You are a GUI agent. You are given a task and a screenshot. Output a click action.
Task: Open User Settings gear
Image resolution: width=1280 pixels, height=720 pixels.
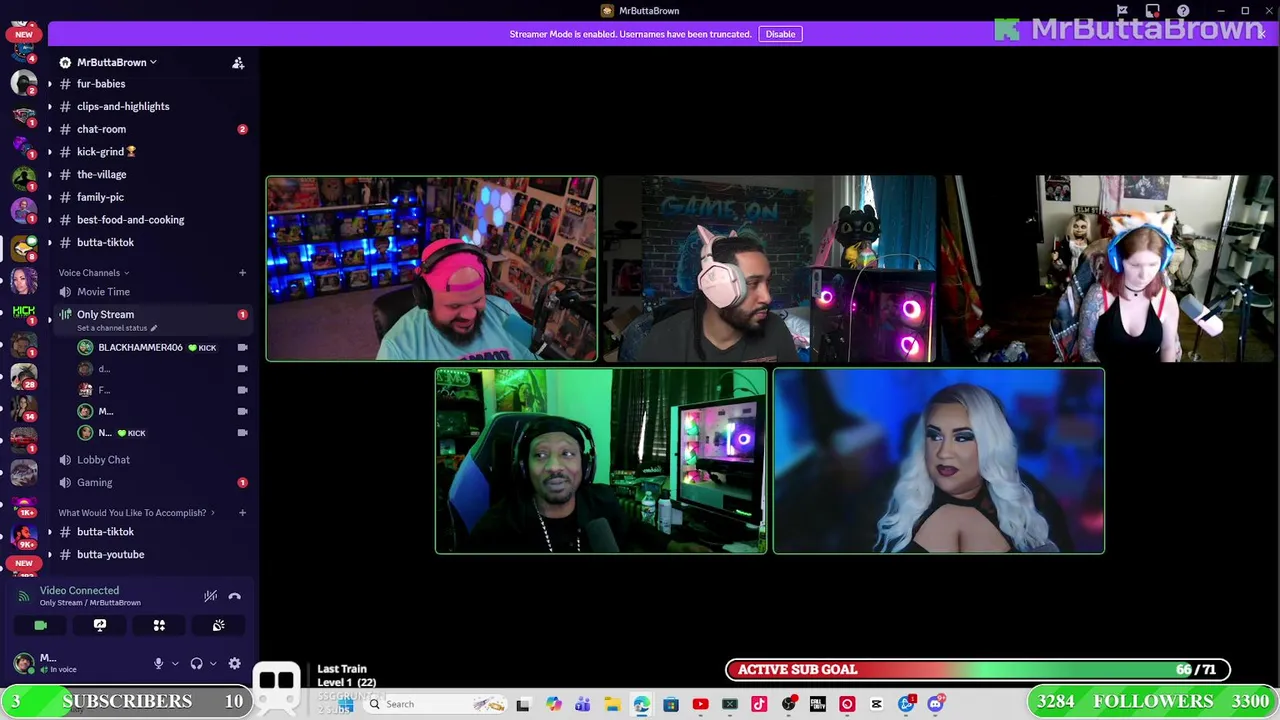tap(234, 663)
